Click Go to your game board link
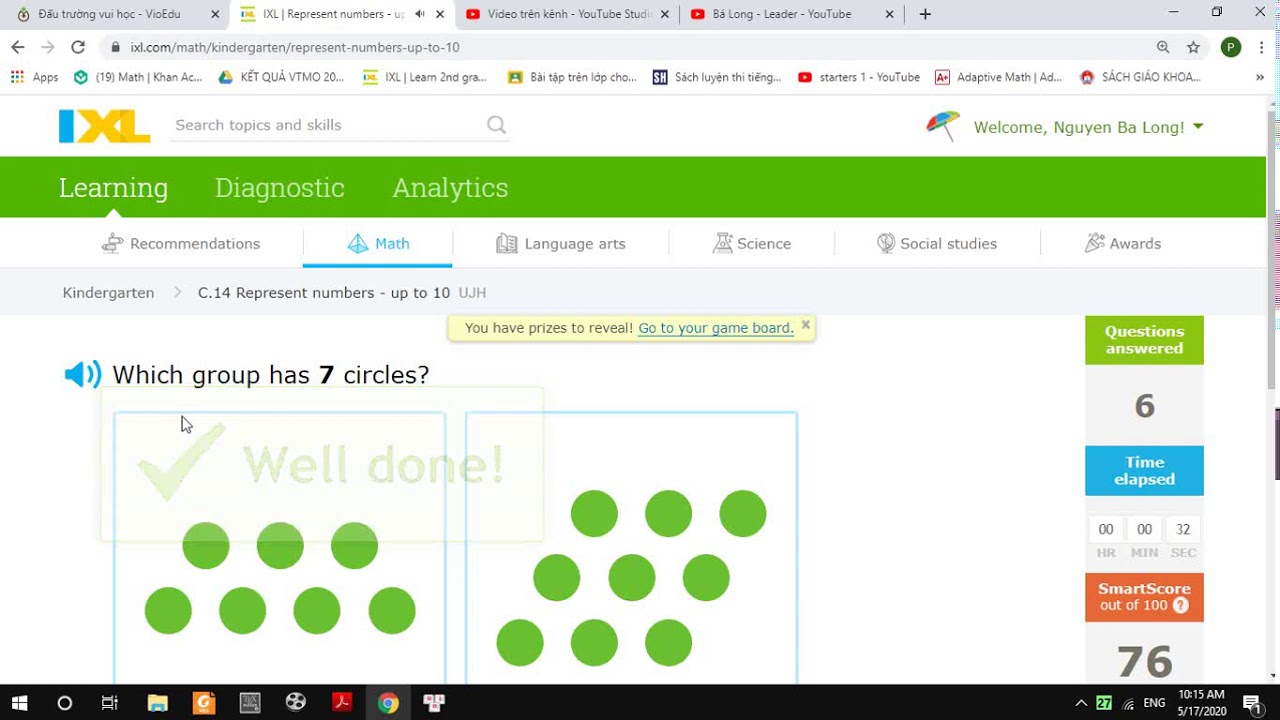This screenshot has width=1280, height=720. [x=716, y=328]
